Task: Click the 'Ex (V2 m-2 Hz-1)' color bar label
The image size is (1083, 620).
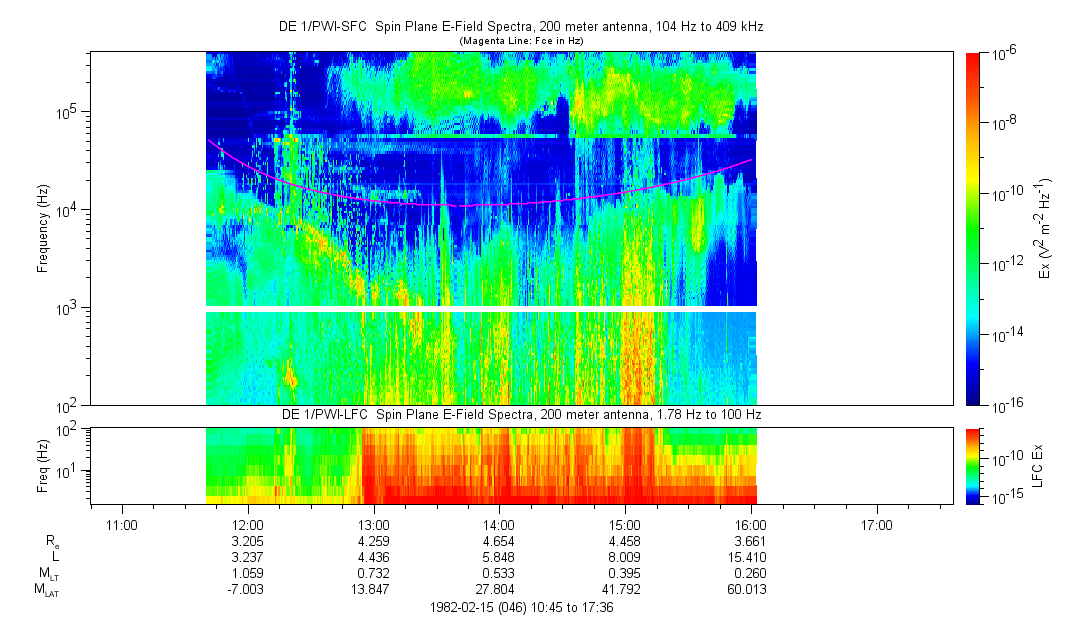Action: pos(1045,228)
